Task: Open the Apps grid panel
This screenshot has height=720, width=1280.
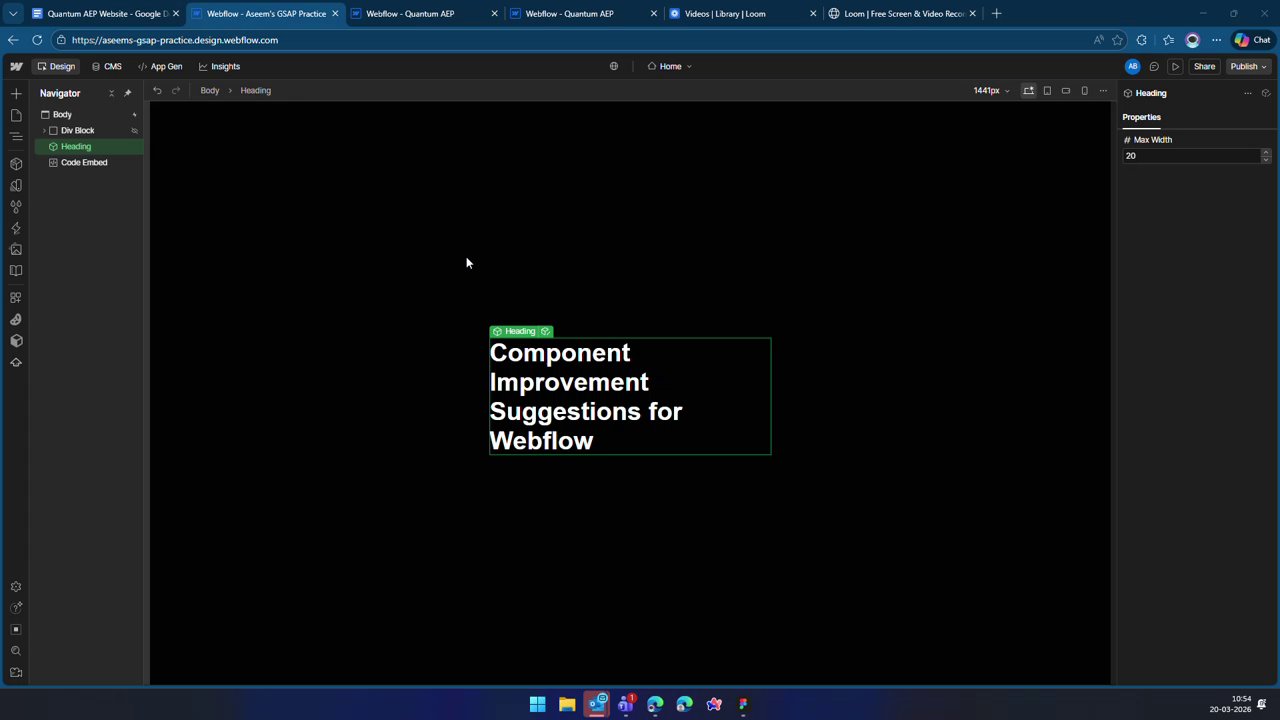Action: coord(15,298)
